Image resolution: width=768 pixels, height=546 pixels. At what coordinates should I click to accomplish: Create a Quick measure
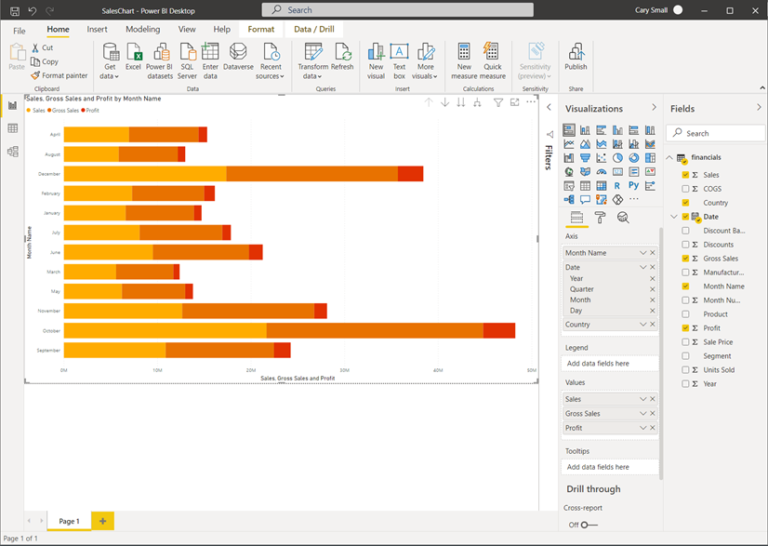[492, 61]
